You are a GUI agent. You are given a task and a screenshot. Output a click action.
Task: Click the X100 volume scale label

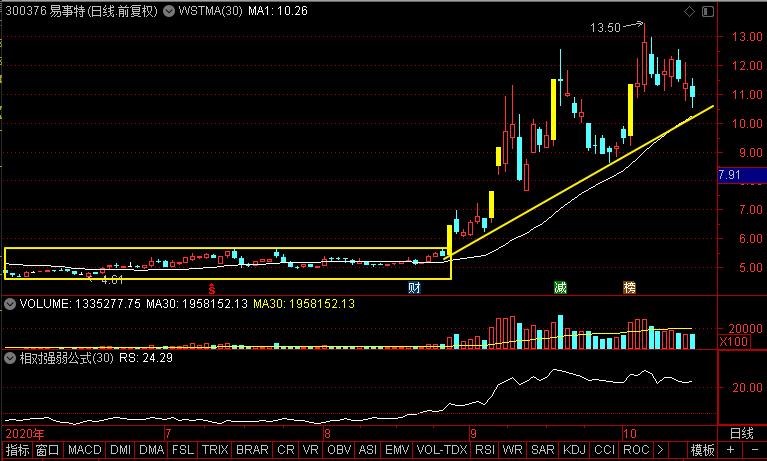tap(734, 342)
